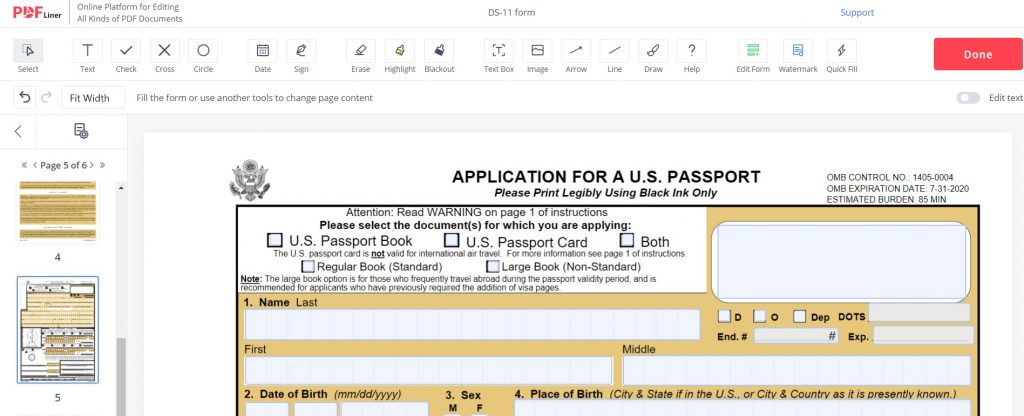
Task: Redo the last action
Action: [x=46, y=97]
